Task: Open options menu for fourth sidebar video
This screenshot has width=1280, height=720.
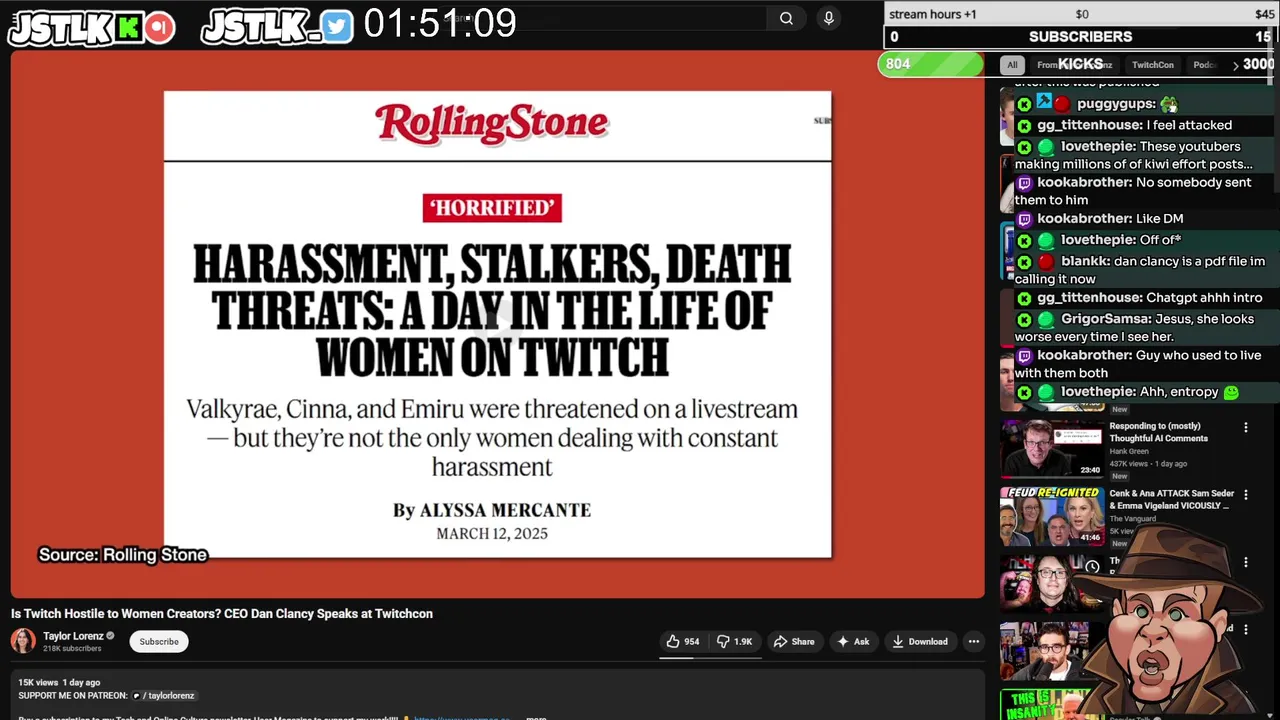Action: pos(1246,629)
